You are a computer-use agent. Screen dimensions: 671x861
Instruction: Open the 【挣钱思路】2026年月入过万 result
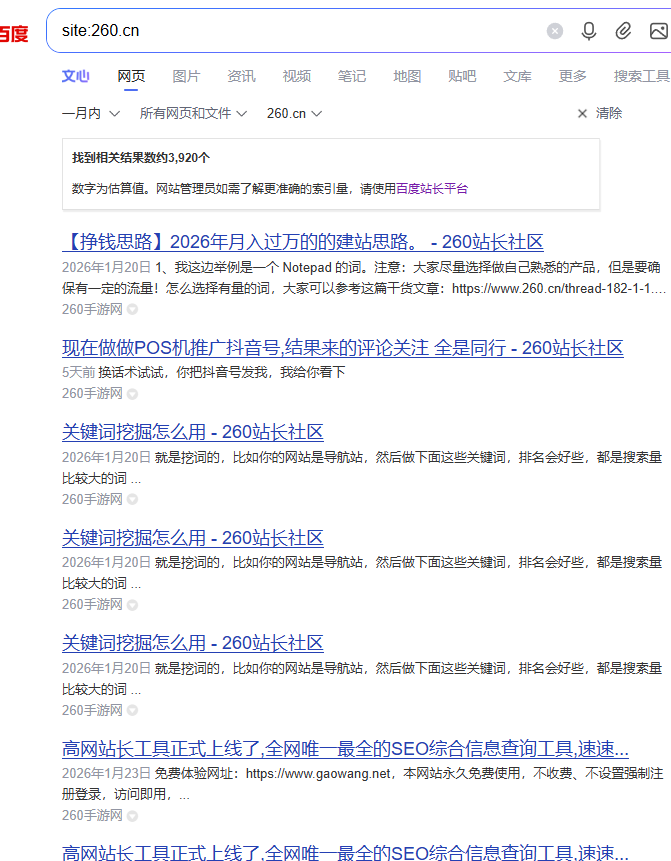tap(302, 242)
